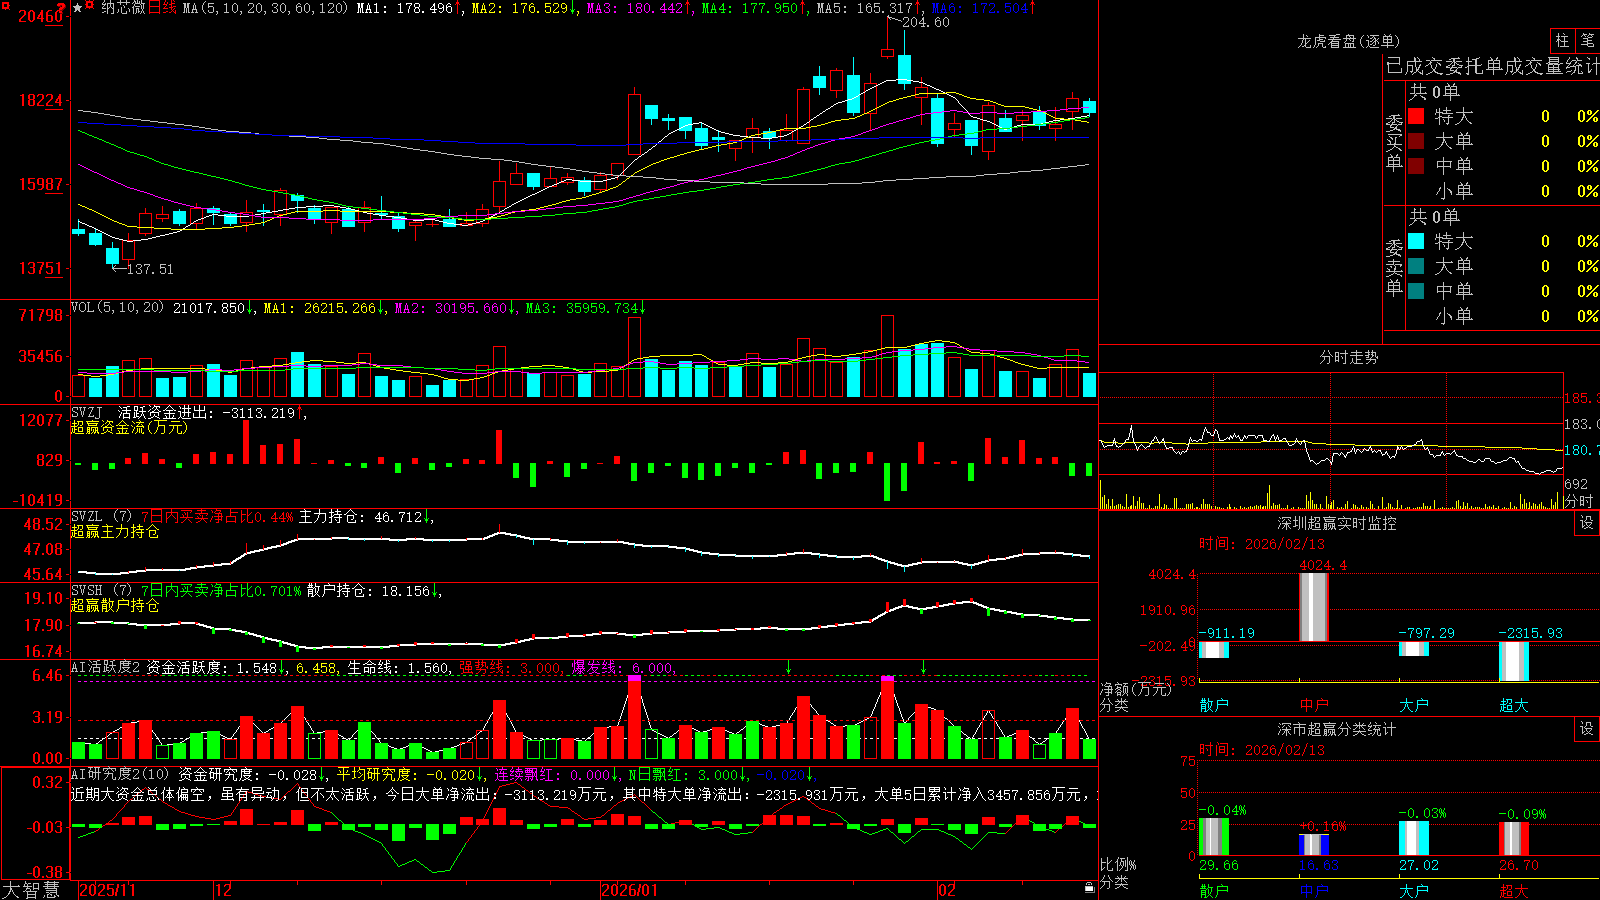The image size is (1600, 900).
Task: Switch order view to 柱 bar mode
Action: (x=1562, y=40)
